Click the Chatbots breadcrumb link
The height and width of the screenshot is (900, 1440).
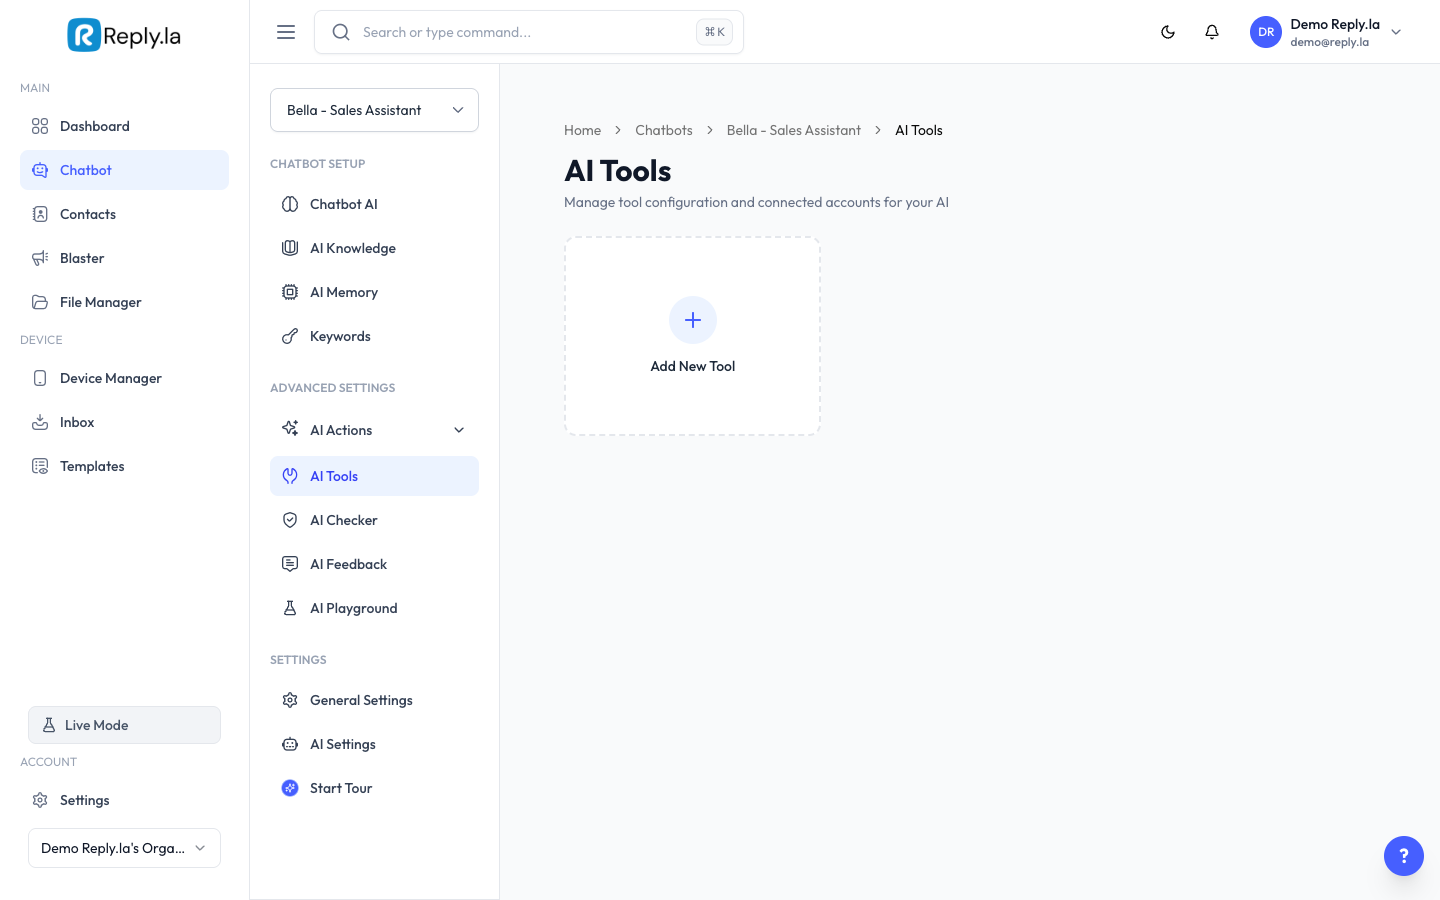(x=664, y=130)
